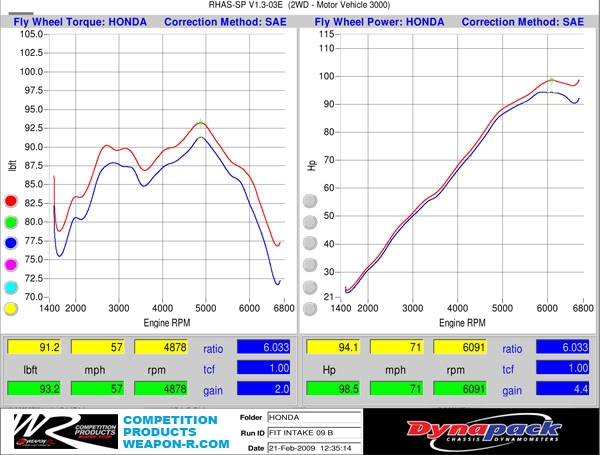Select the green 93.2 lbft torque value
The image size is (600, 455).
[x=34, y=389]
